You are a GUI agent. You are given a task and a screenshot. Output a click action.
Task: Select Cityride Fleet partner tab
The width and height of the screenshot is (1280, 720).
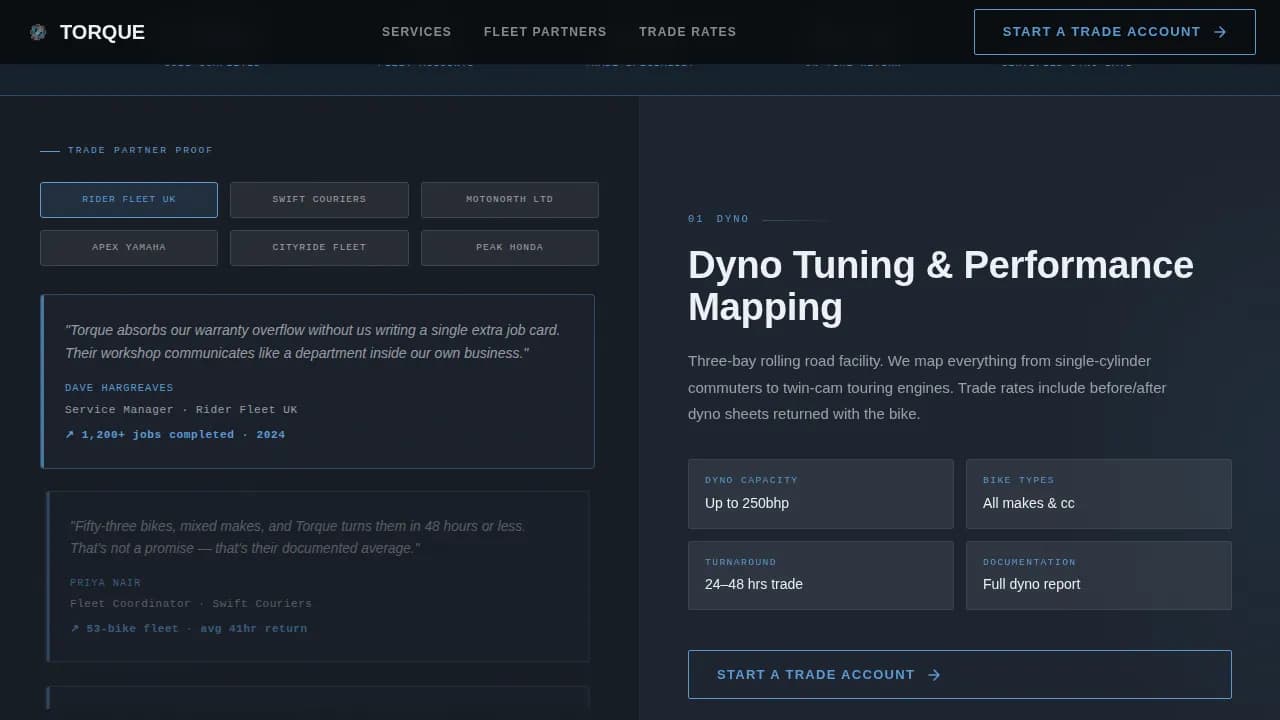click(x=319, y=248)
